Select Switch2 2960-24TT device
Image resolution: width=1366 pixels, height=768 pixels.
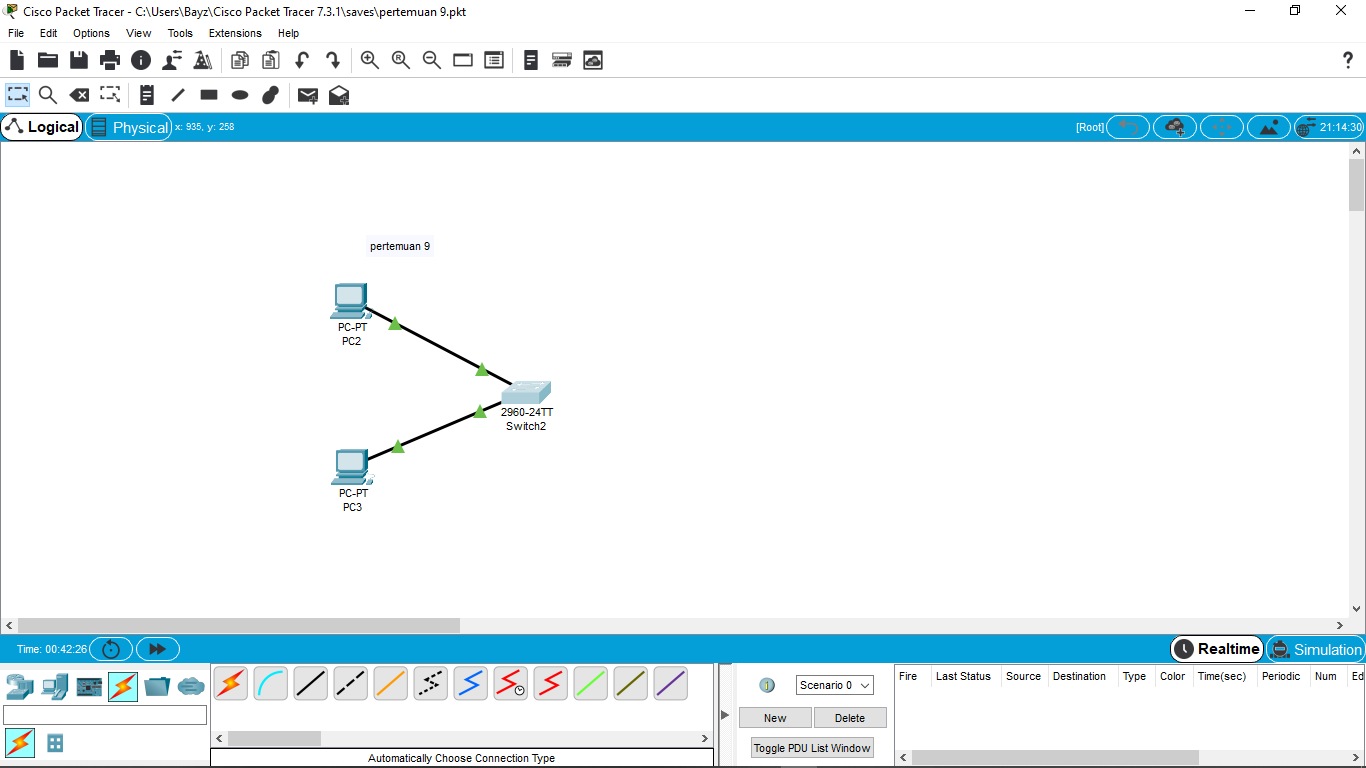click(526, 392)
